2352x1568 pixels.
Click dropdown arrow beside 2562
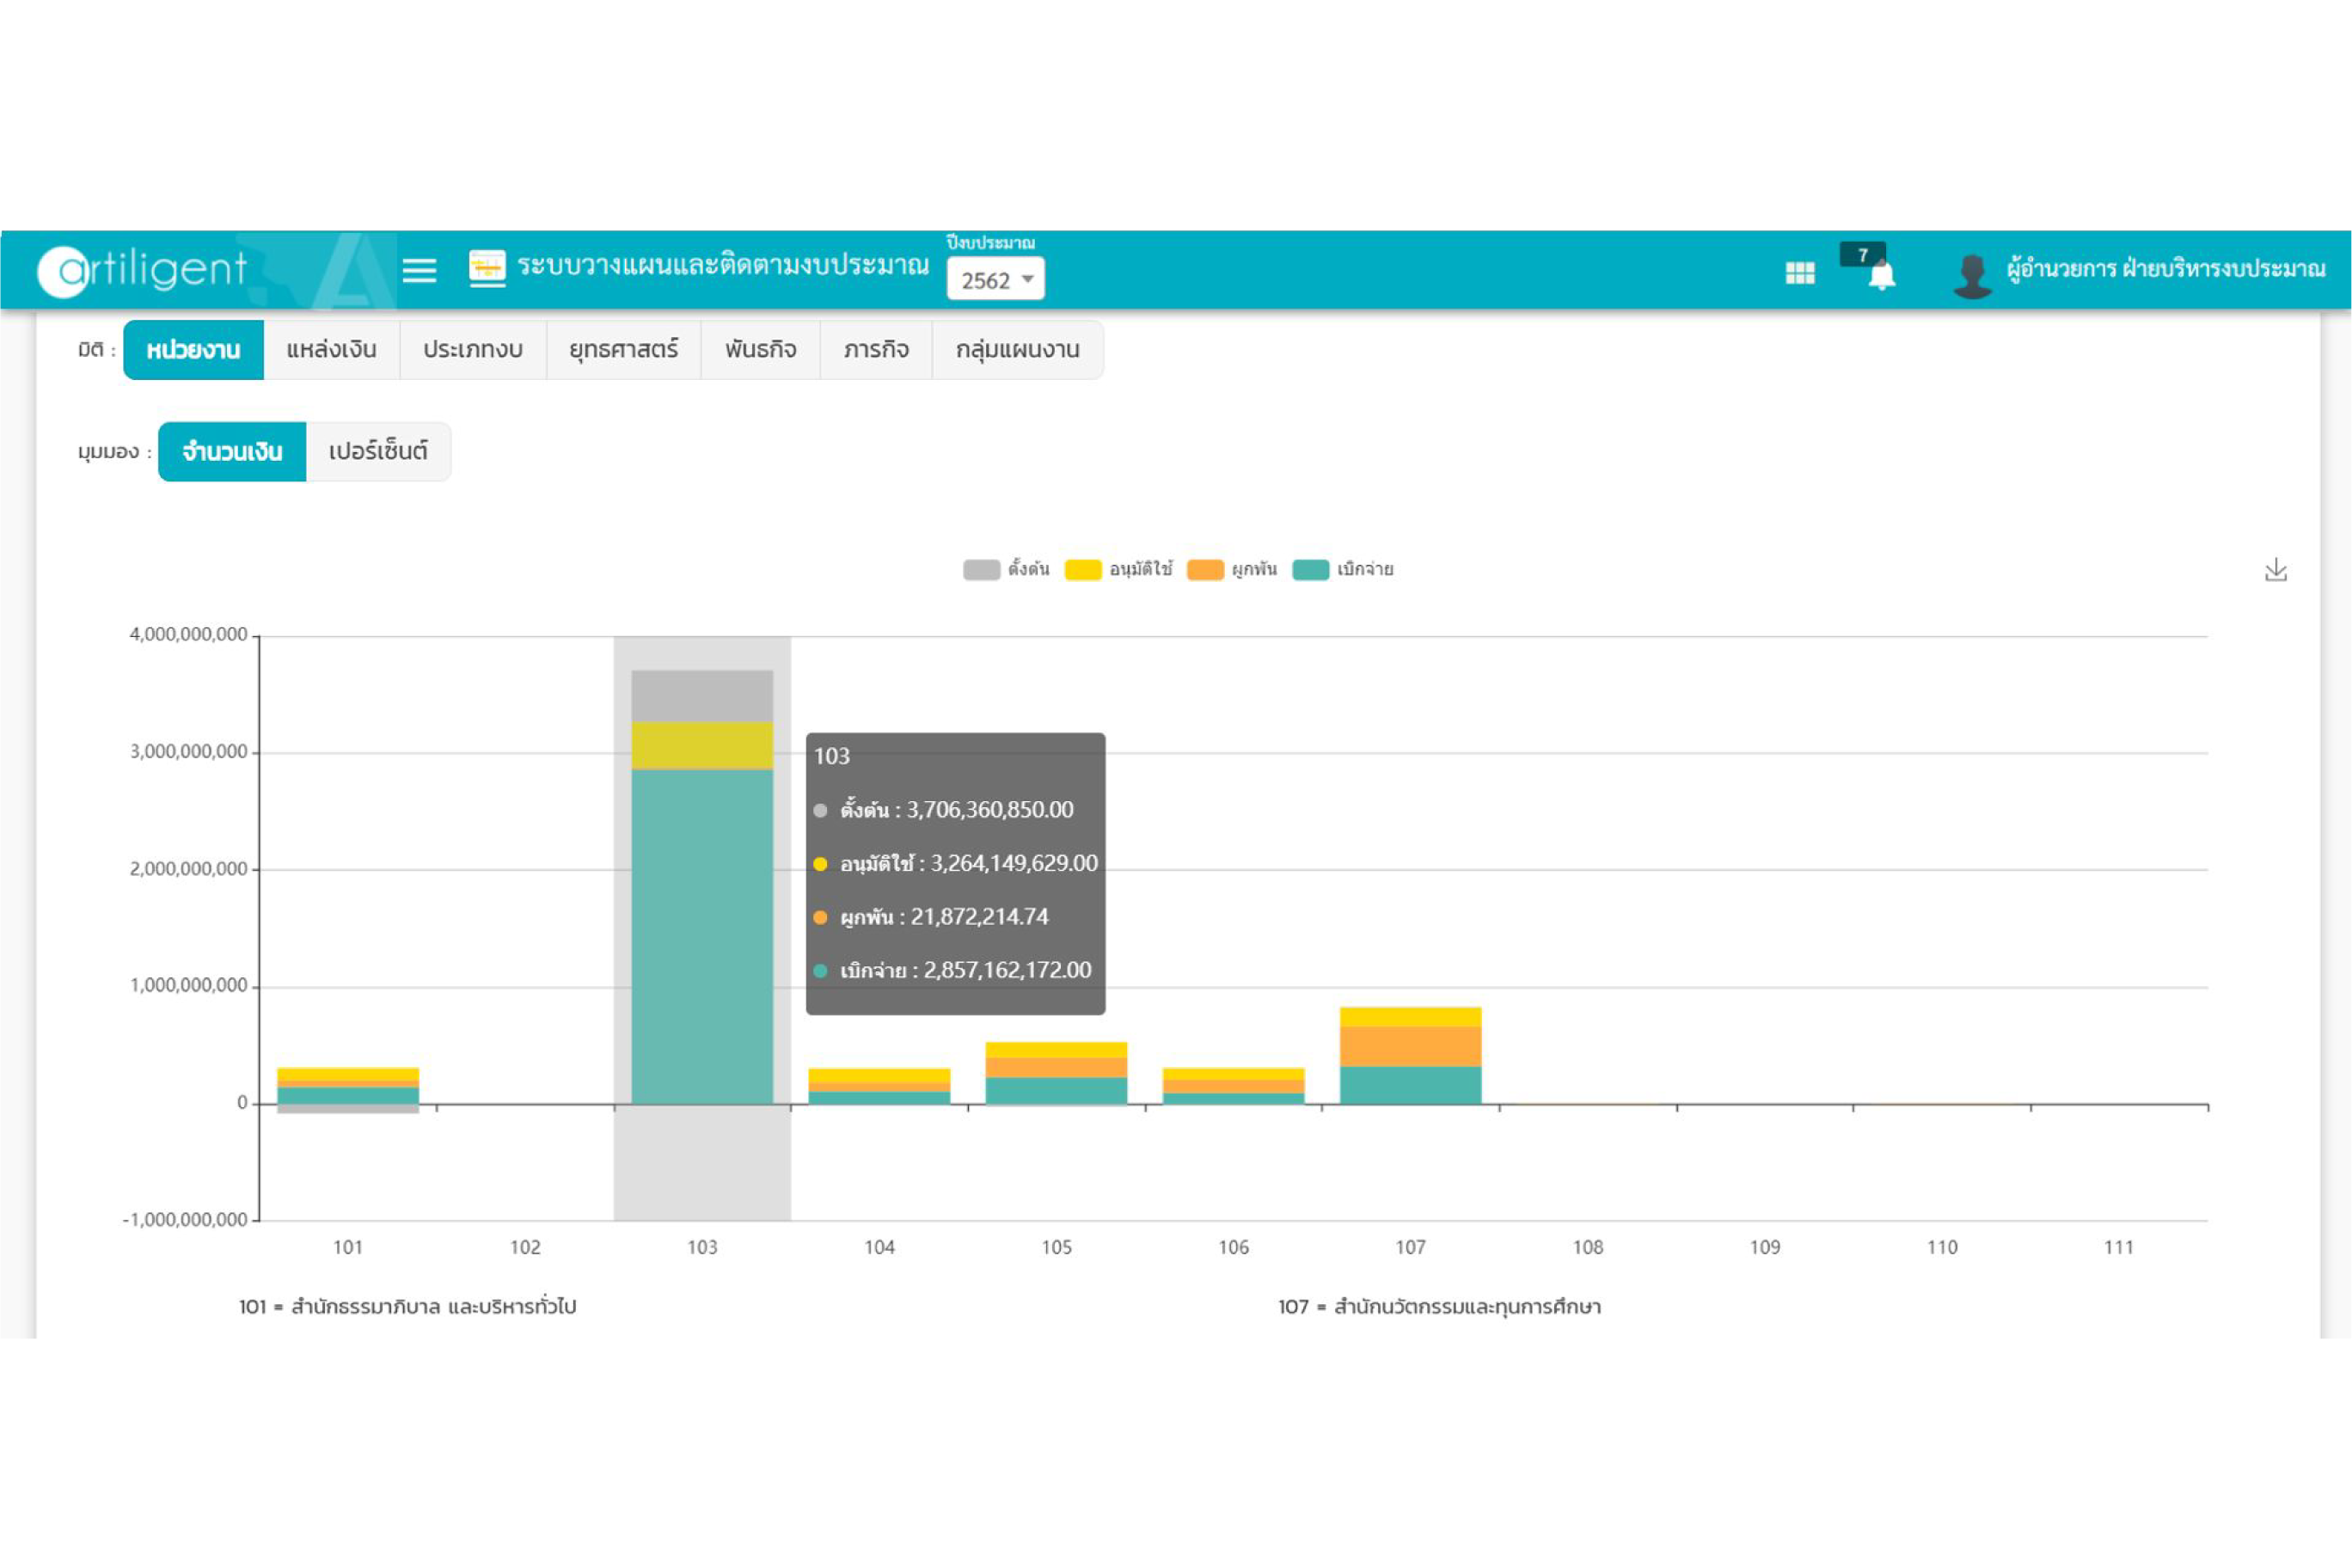tap(1027, 280)
